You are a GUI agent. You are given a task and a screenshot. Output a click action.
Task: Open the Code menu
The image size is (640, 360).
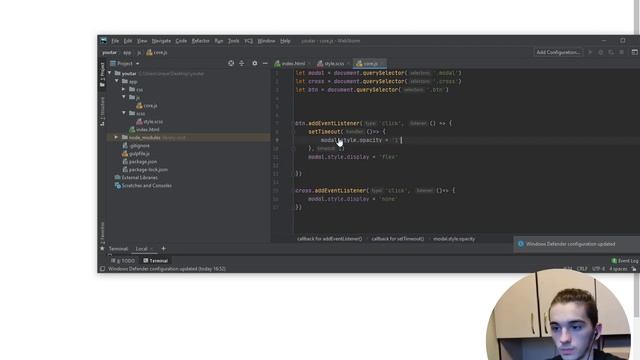click(x=181, y=41)
